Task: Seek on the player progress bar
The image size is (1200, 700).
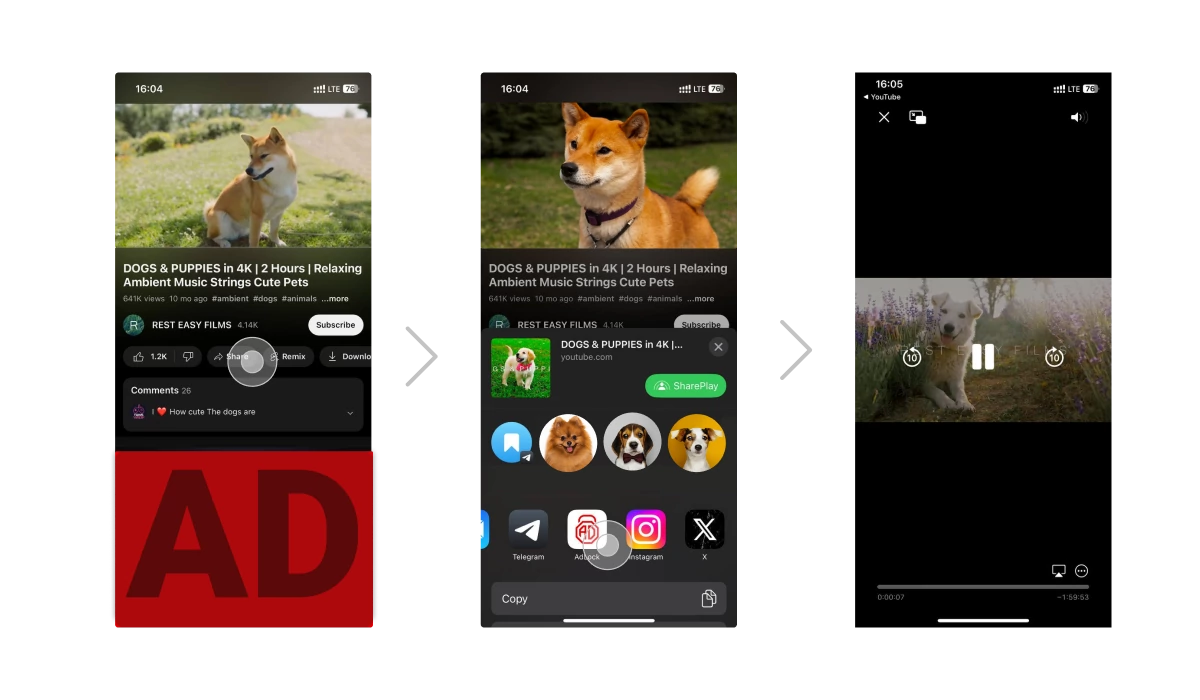Action: coord(983,586)
